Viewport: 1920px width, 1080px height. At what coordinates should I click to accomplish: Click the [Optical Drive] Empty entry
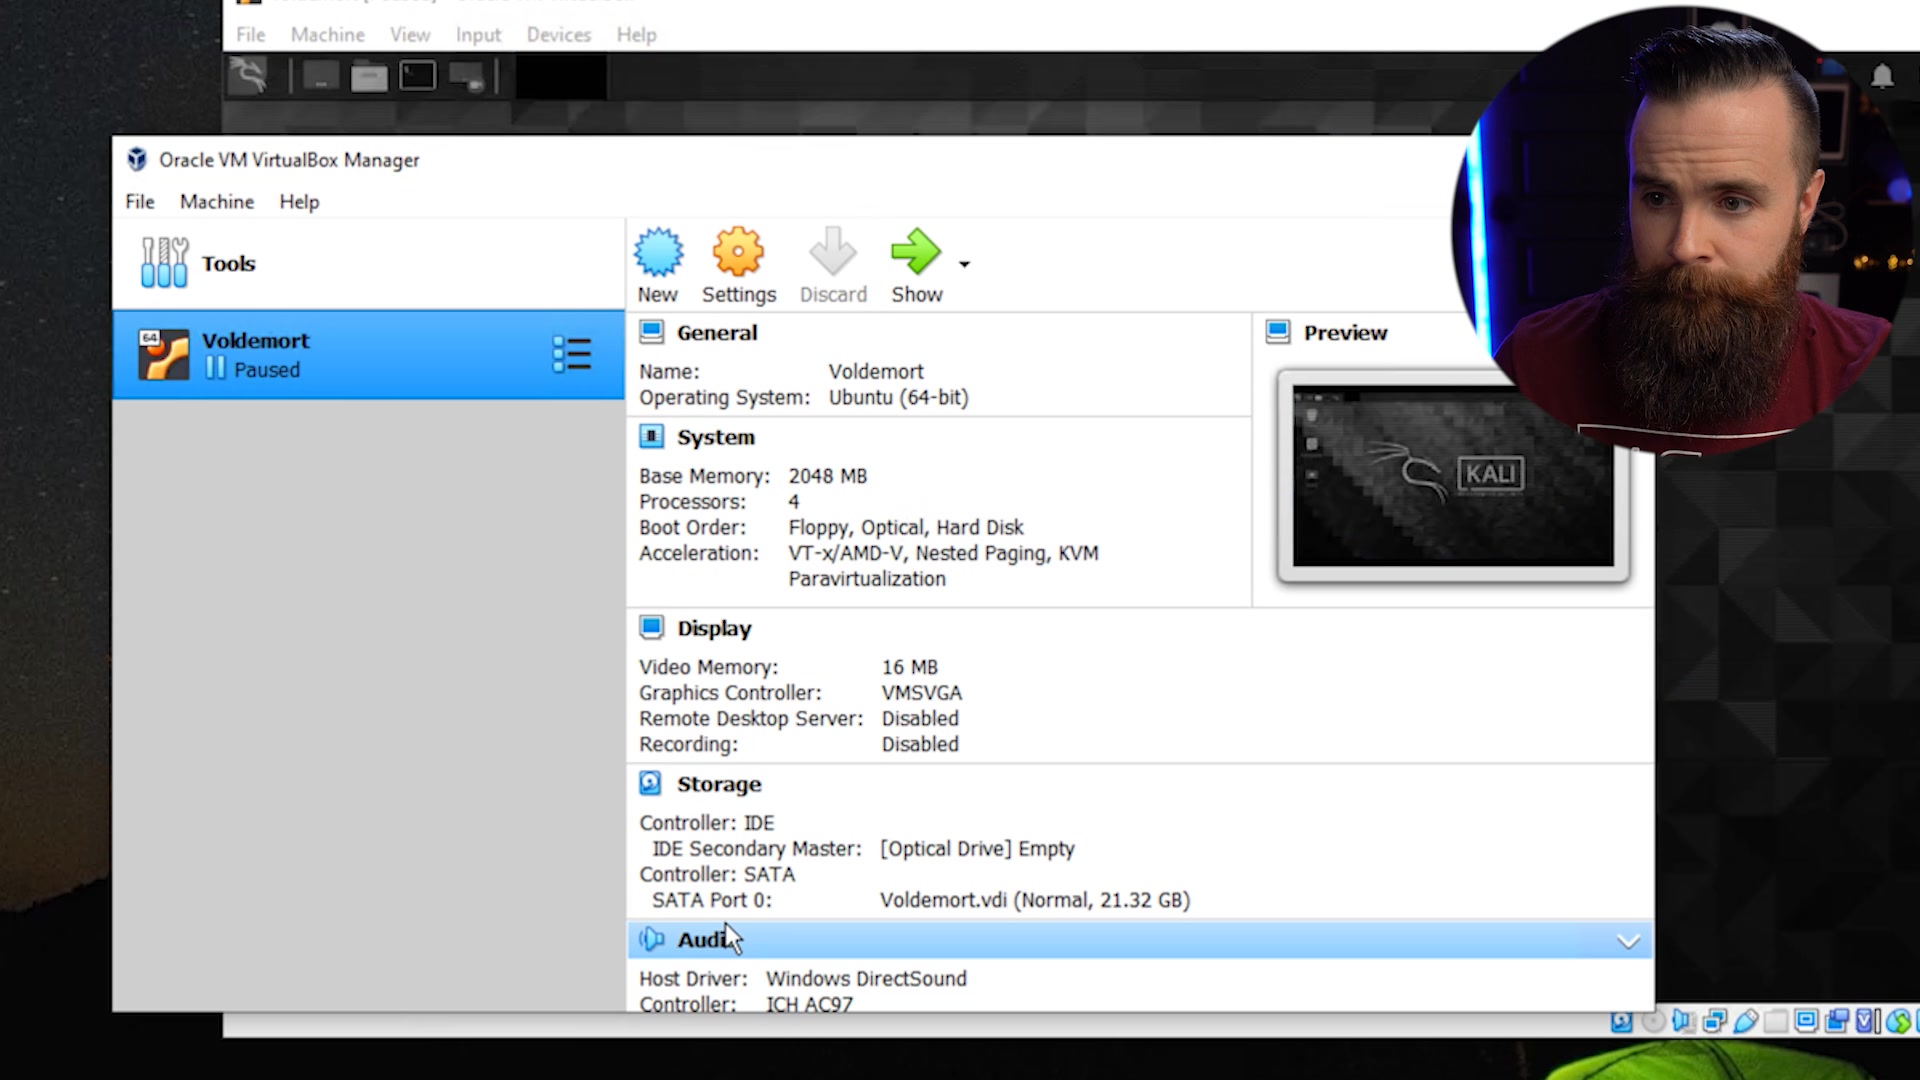coord(977,848)
